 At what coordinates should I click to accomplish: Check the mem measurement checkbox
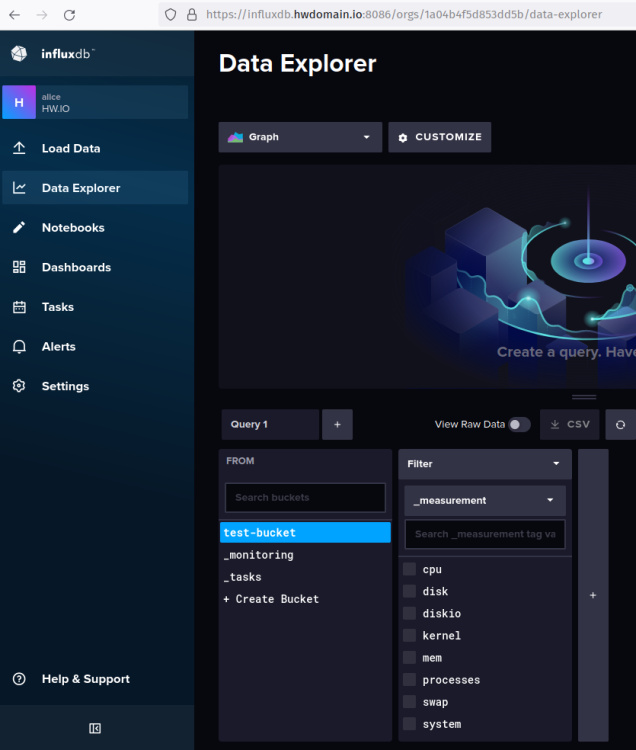pyautogui.click(x=409, y=658)
